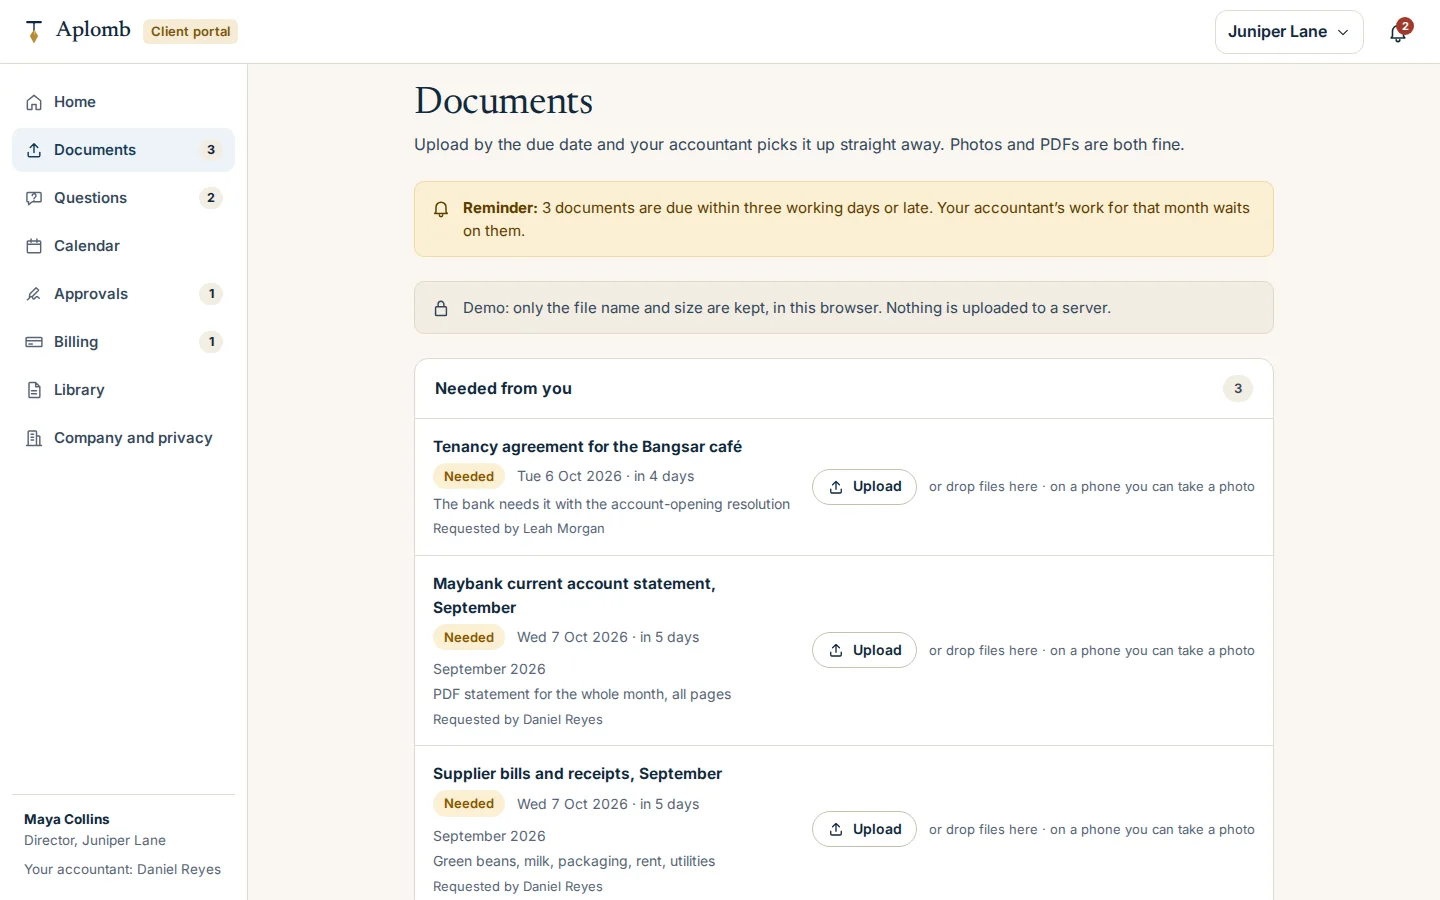Viewport: 1440px width, 900px height.
Task: Click the Questions sidebar icon
Action: [34, 198]
